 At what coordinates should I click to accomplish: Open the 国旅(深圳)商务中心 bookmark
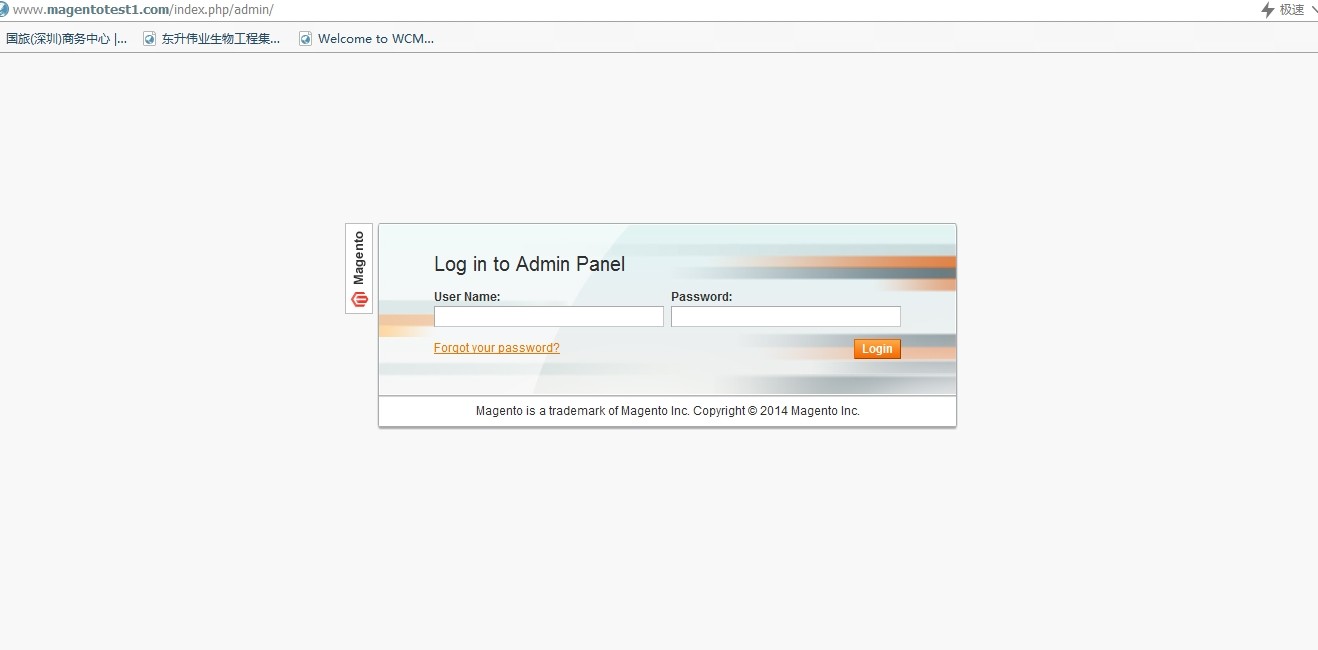click(x=66, y=39)
